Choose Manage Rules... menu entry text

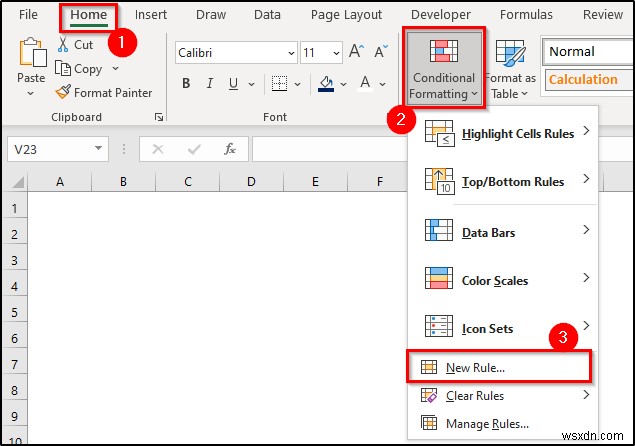[487, 424]
